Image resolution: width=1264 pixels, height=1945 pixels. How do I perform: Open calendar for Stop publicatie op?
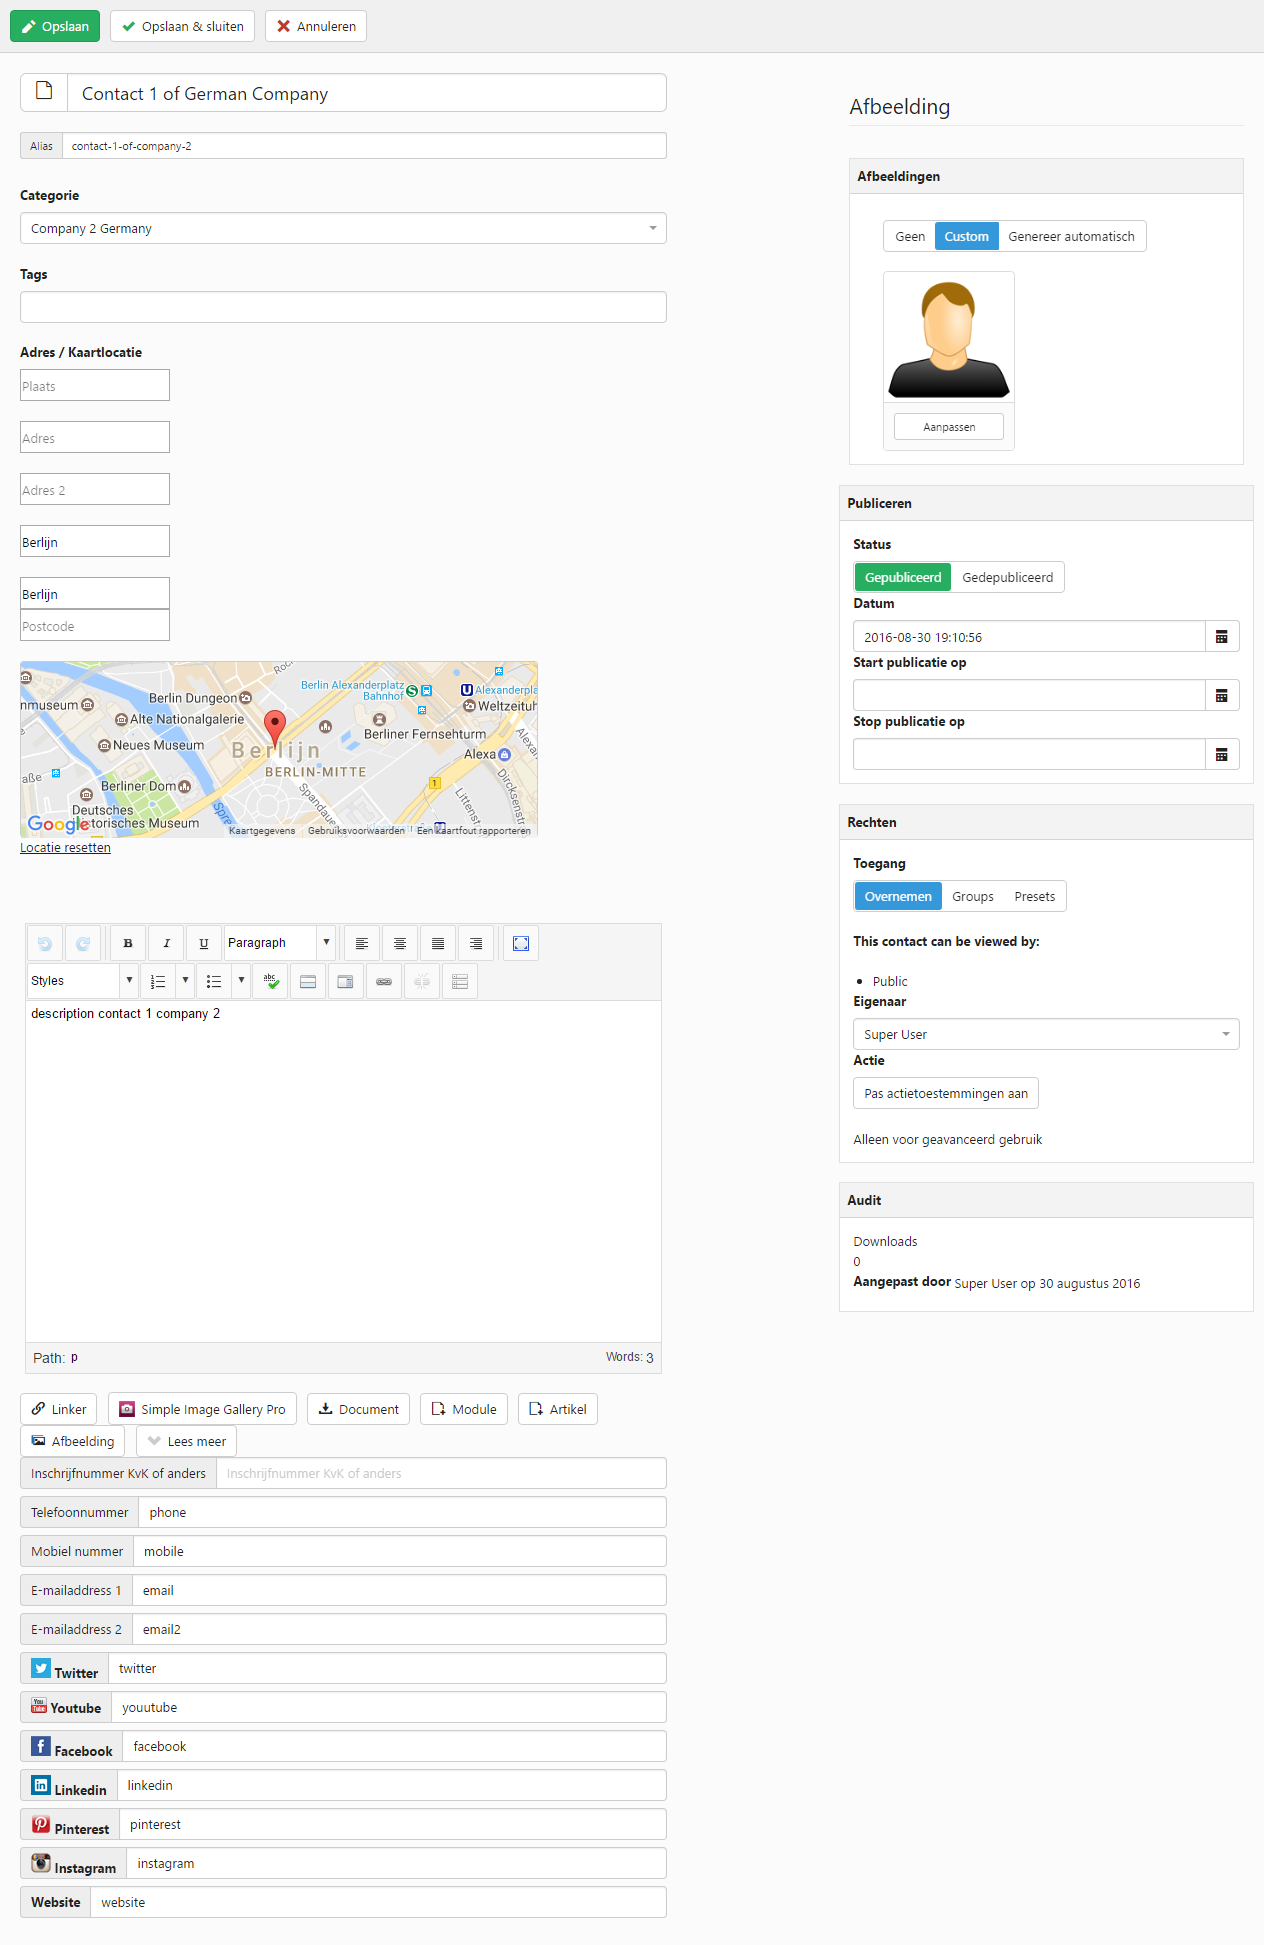[x=1221, y=755]
